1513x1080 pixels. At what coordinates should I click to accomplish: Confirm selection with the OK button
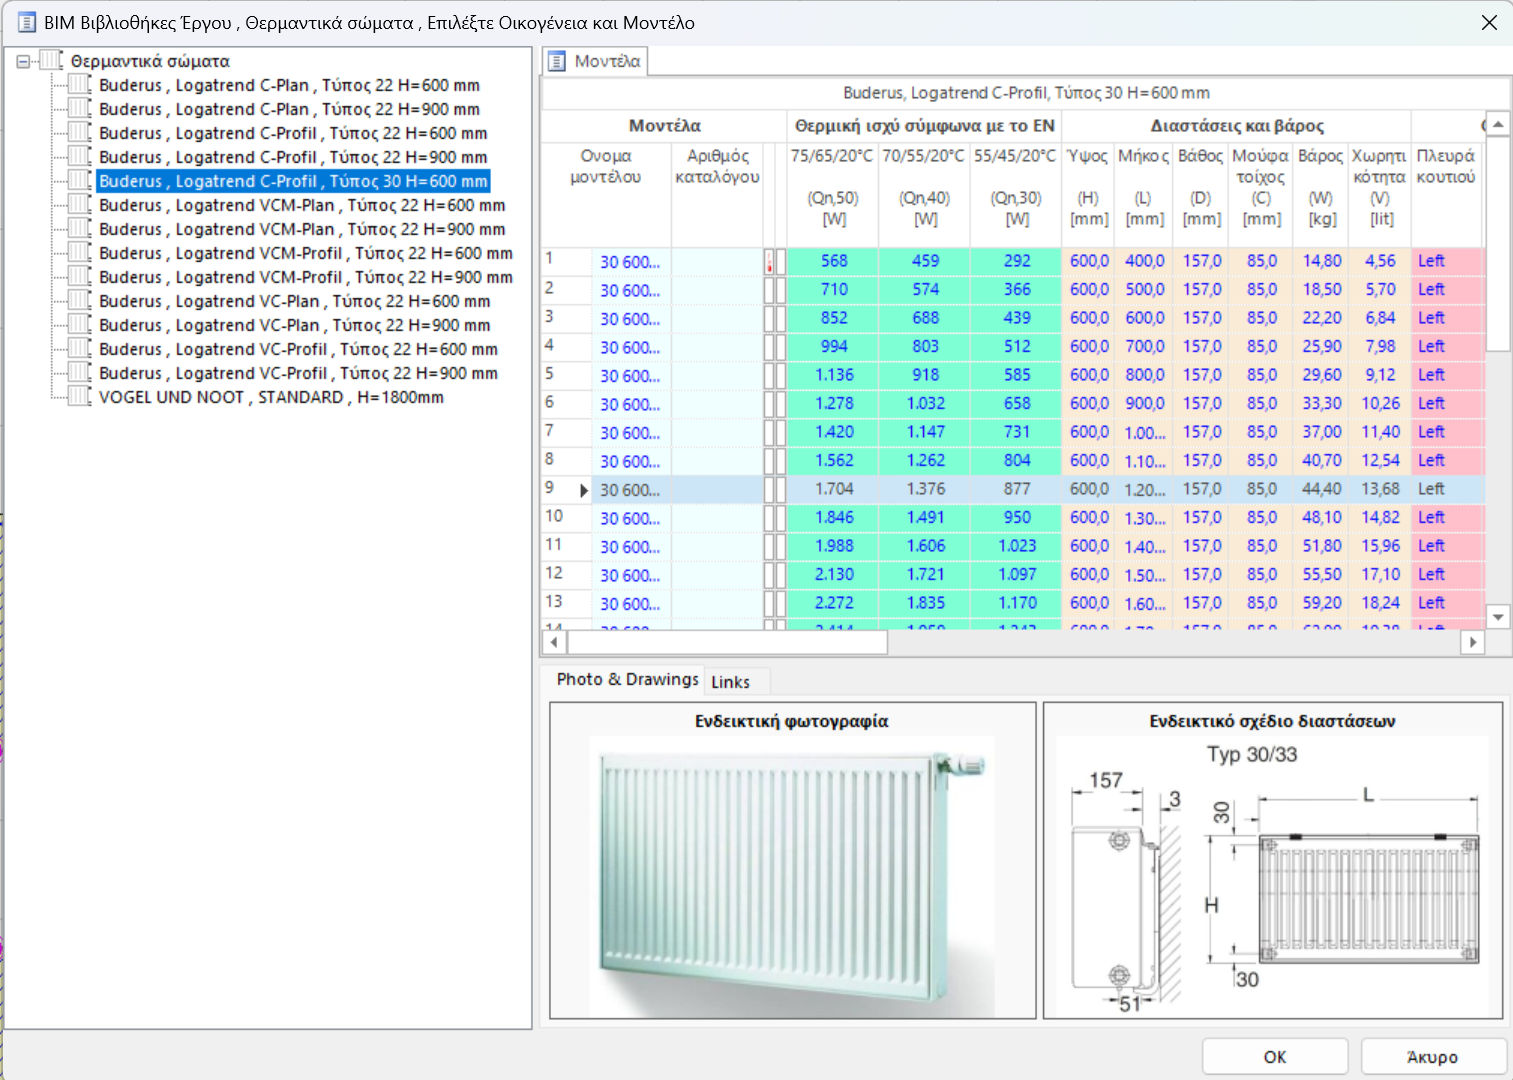1275,1057
